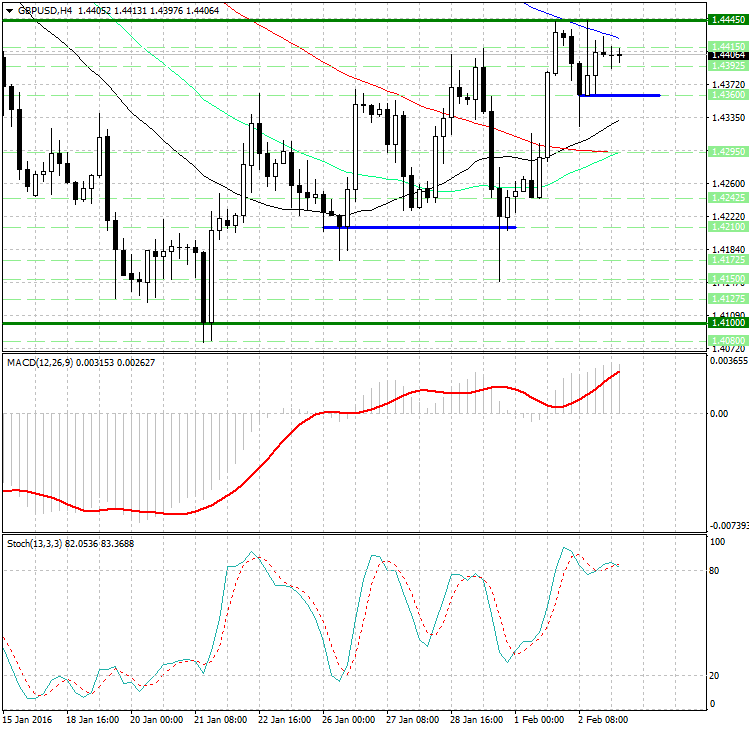Click the 1.40800 level price label

pos(728,340)
